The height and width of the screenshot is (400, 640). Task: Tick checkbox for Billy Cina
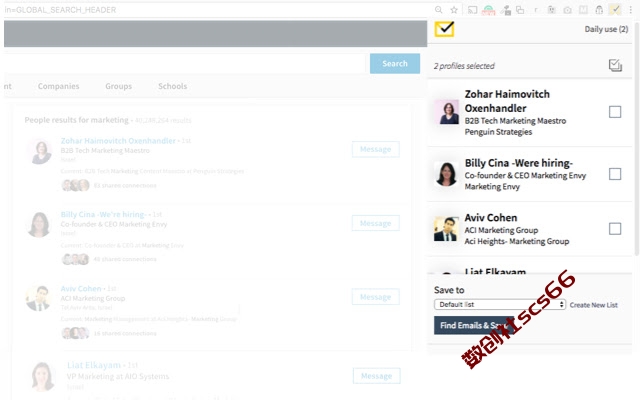(615, 174)
